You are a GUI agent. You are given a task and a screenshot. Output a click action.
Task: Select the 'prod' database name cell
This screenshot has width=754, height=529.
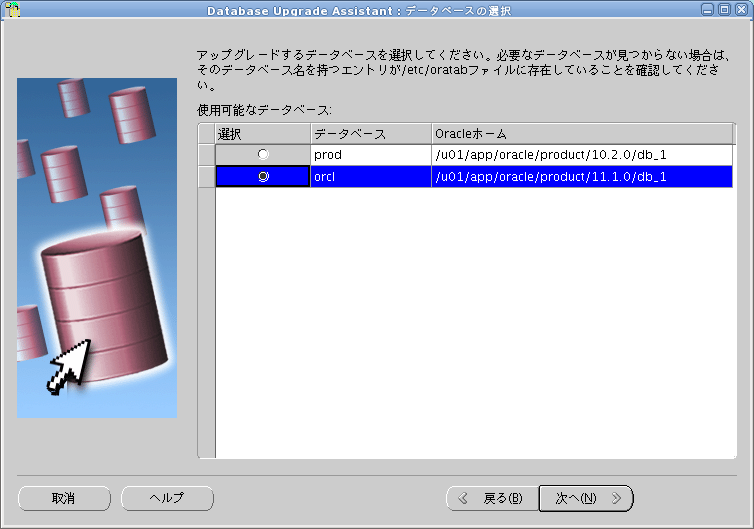tap(371, 155)
